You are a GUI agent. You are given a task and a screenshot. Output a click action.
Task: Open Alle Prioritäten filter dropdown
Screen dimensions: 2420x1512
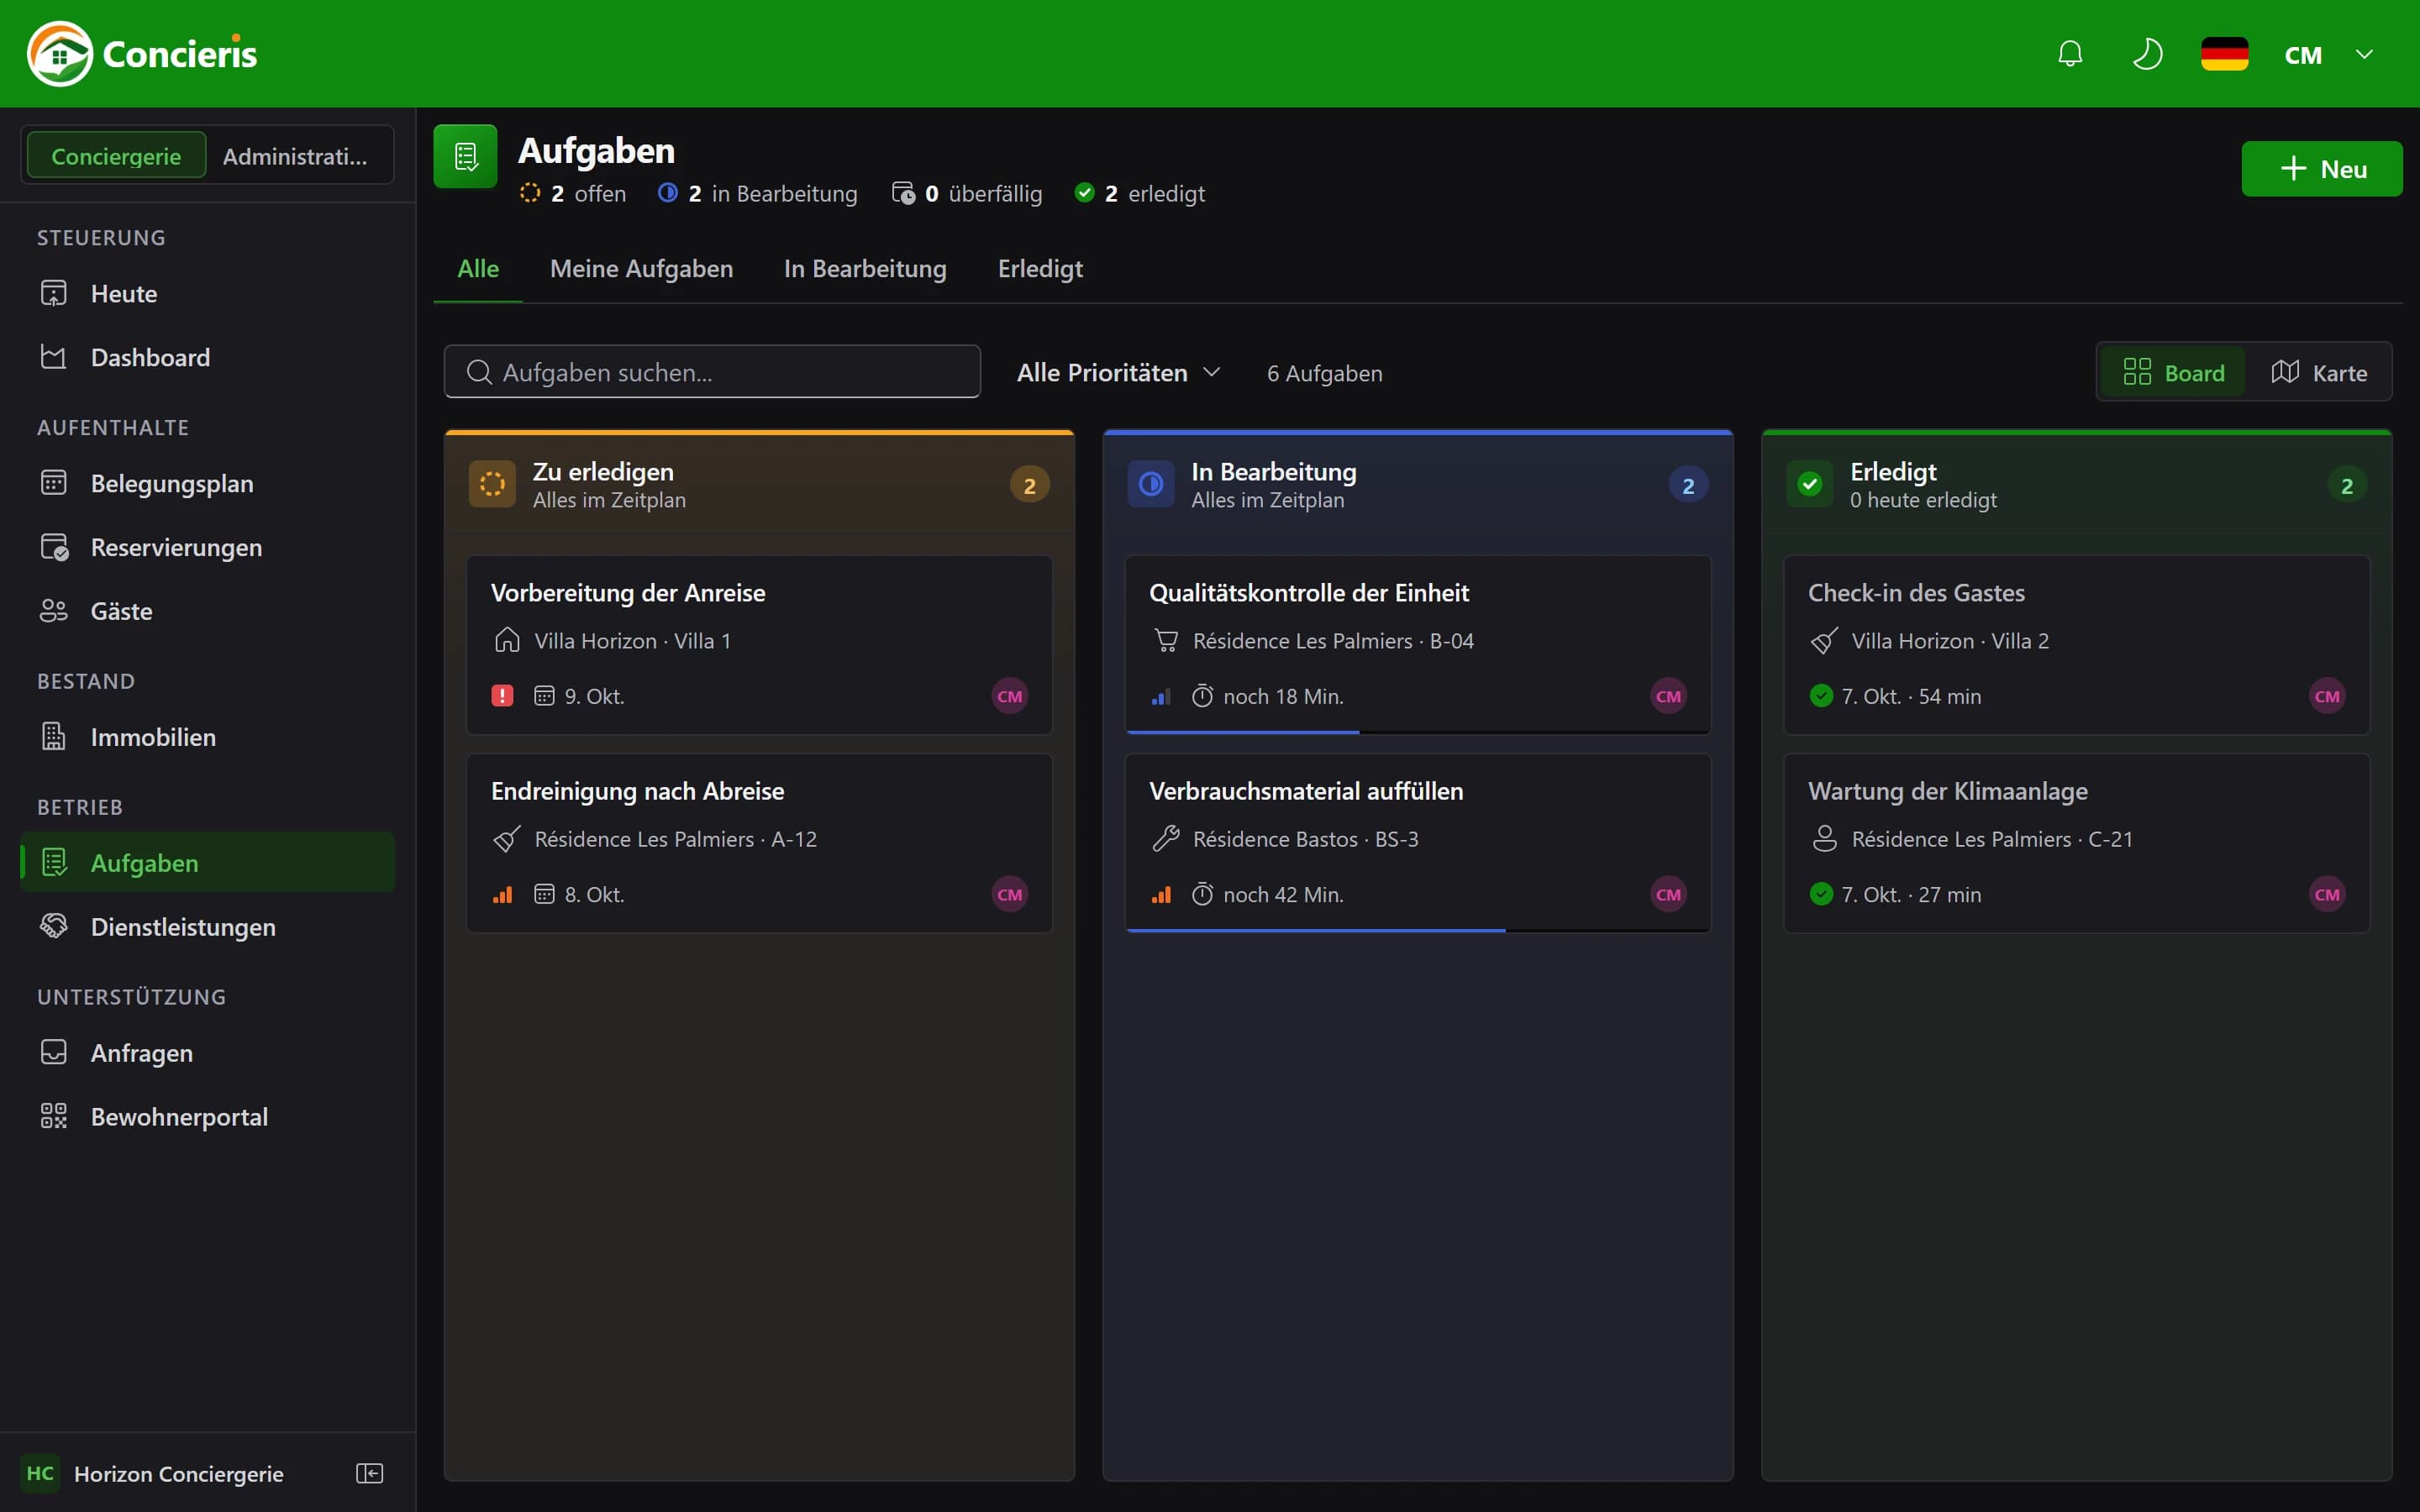[1118, 372]
